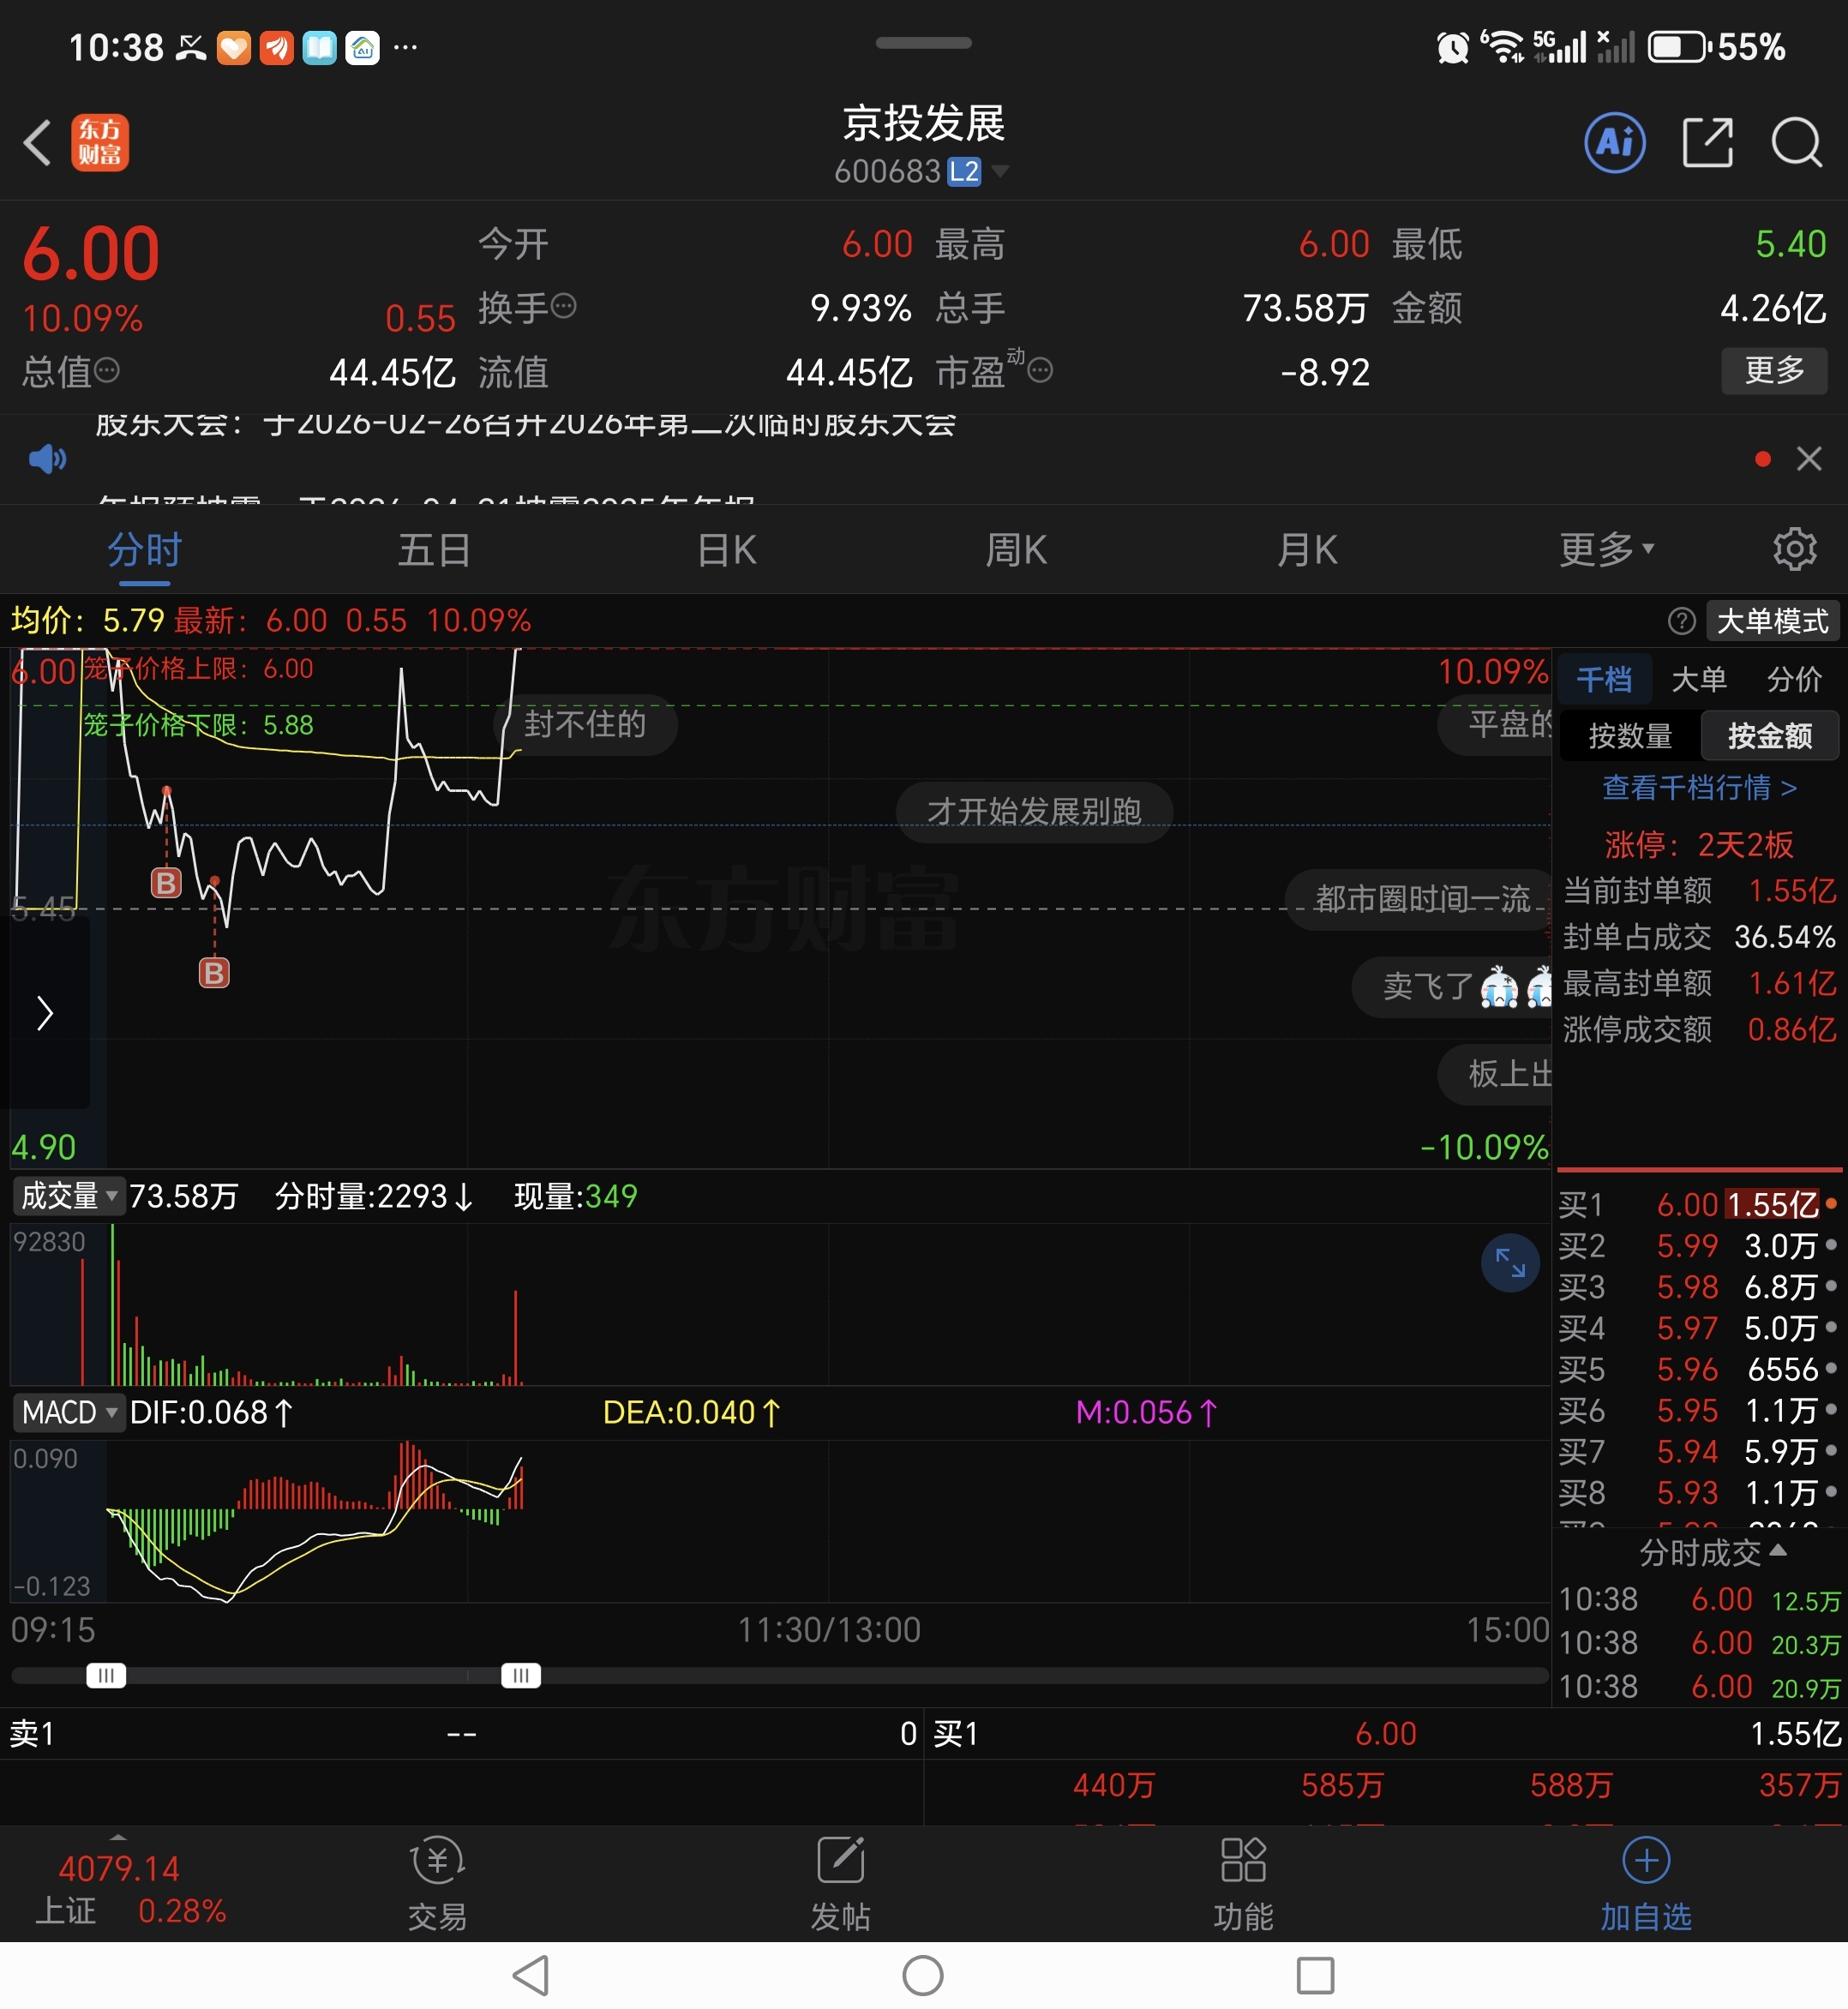This screenshot has width=1848, height=2009.
Task: Select 按金额 display option
Action: click(x=1769, y=736)
